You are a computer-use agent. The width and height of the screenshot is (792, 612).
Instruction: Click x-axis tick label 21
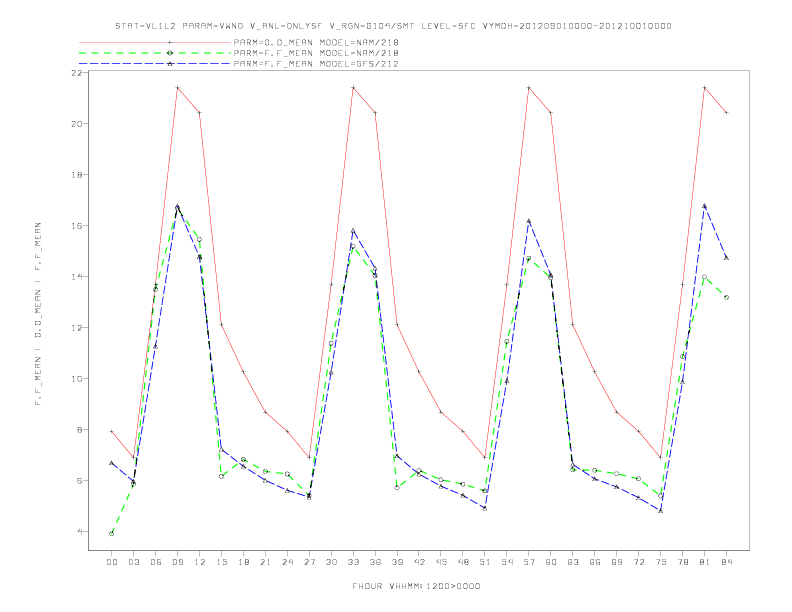(265, 562)
